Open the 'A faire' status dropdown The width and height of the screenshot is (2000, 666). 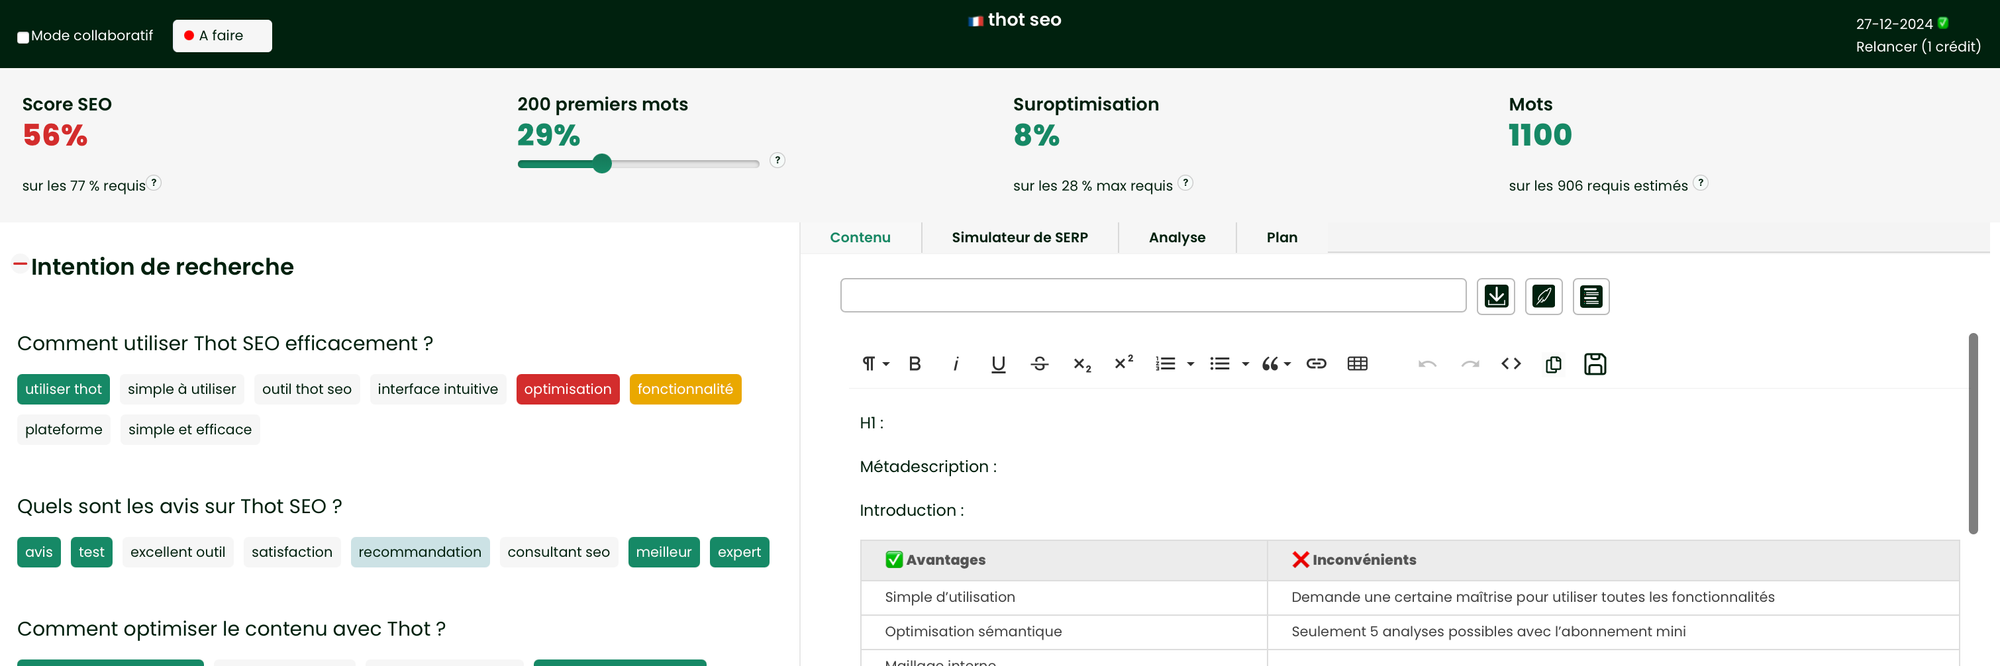(222, 36)
